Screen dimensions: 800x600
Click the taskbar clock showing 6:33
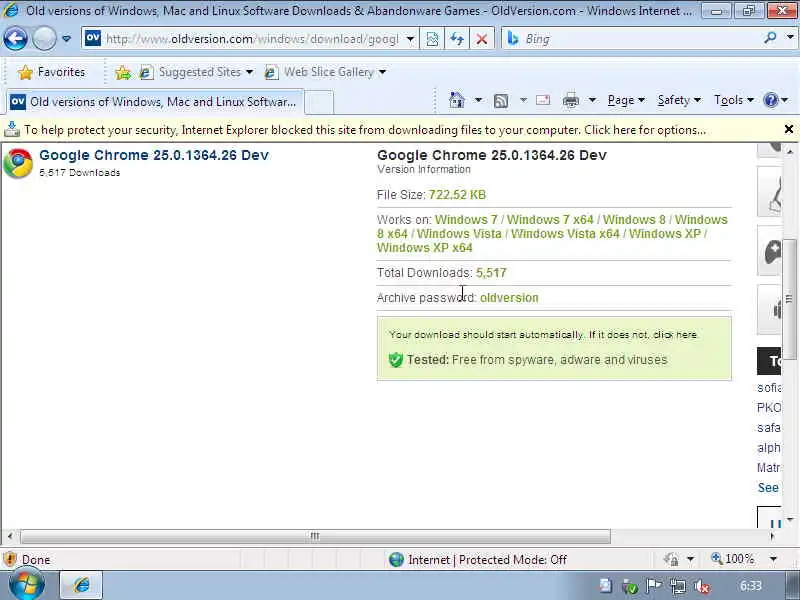point(751,586)
